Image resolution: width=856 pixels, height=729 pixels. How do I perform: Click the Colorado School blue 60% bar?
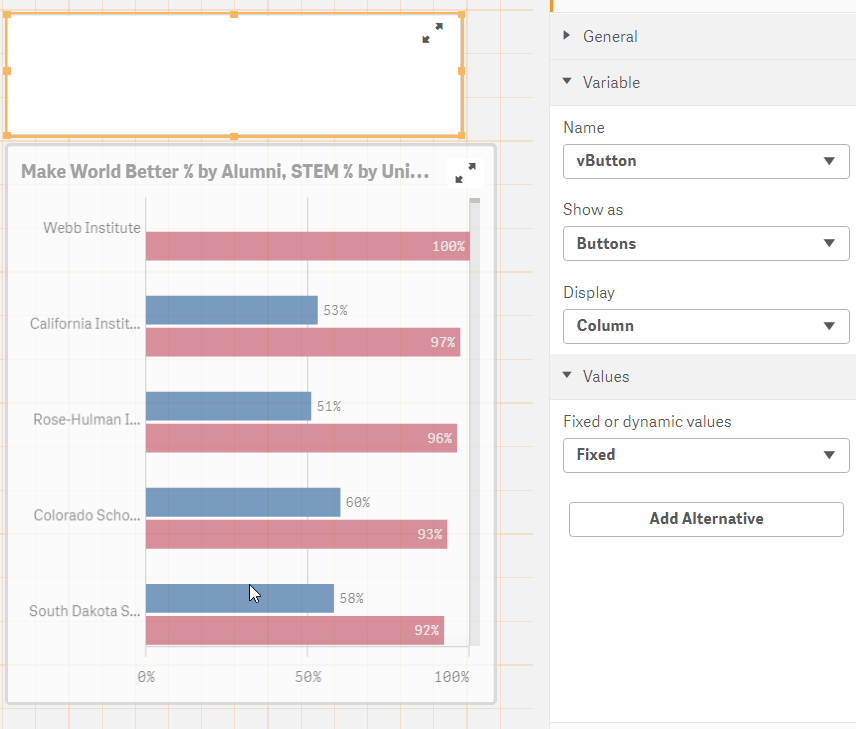click(x=243, y=502)
